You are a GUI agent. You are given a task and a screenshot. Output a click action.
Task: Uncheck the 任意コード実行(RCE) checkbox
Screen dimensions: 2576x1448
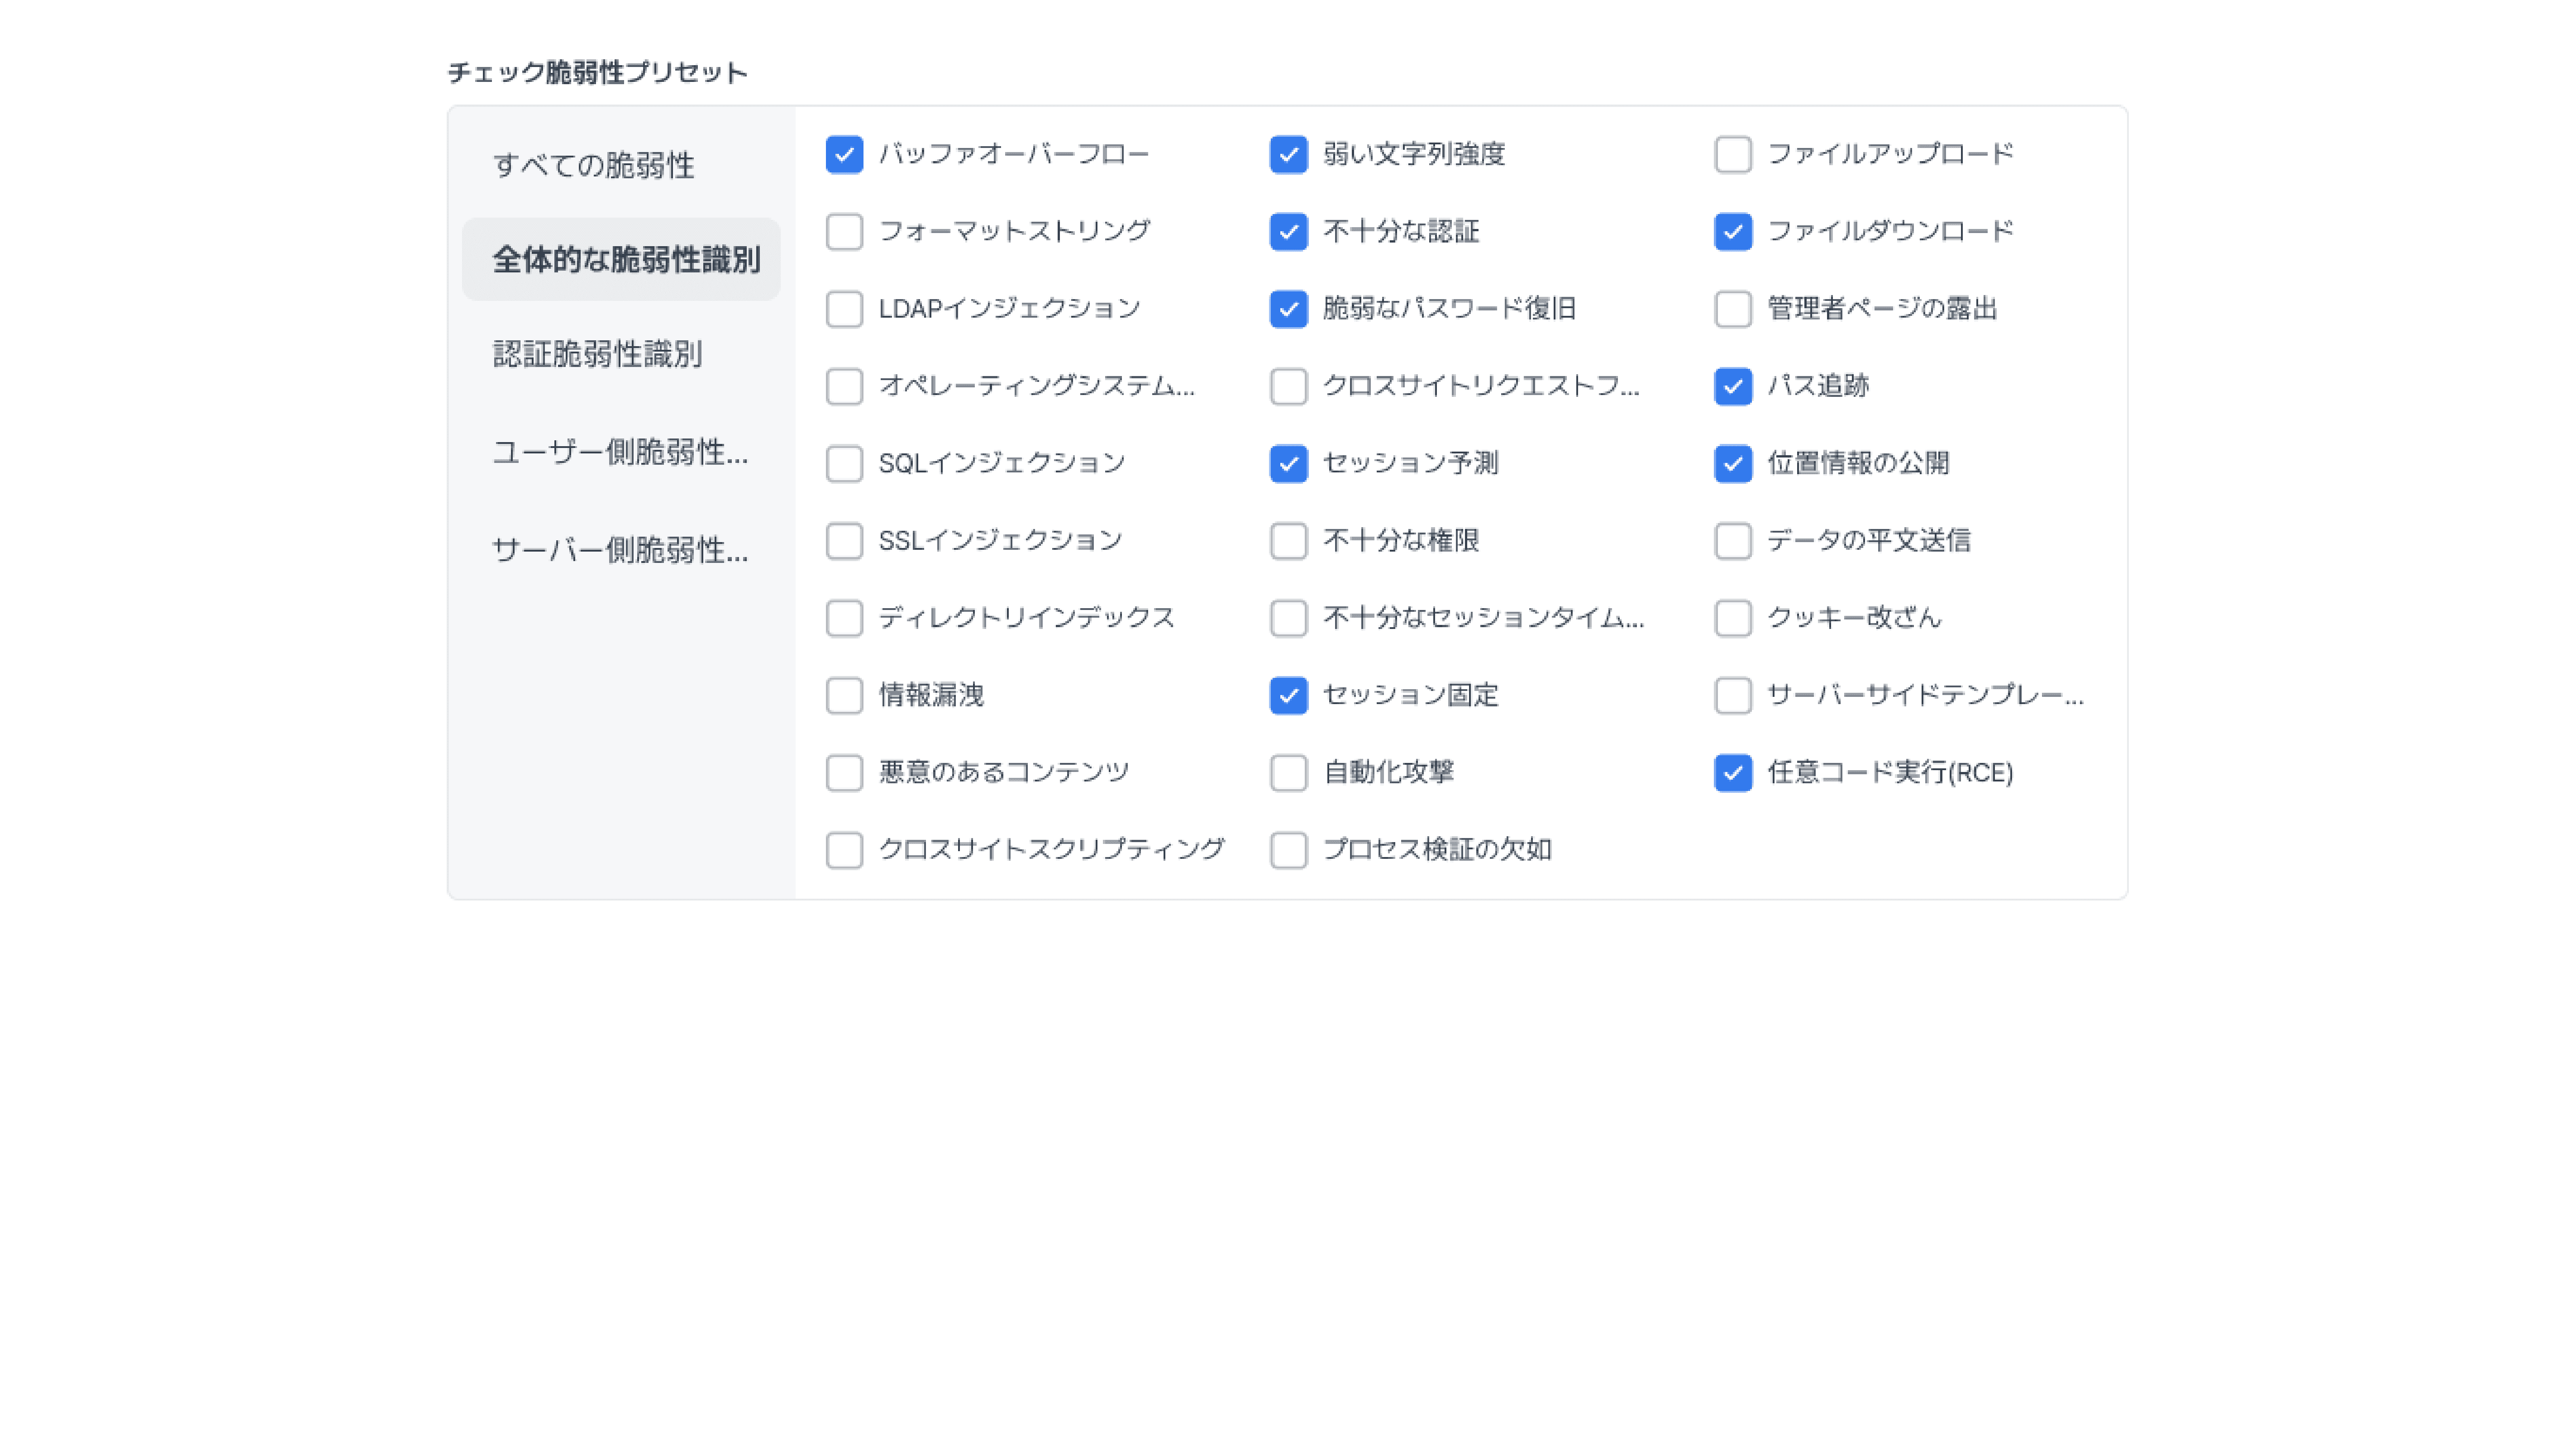[x=1733, y=772]
